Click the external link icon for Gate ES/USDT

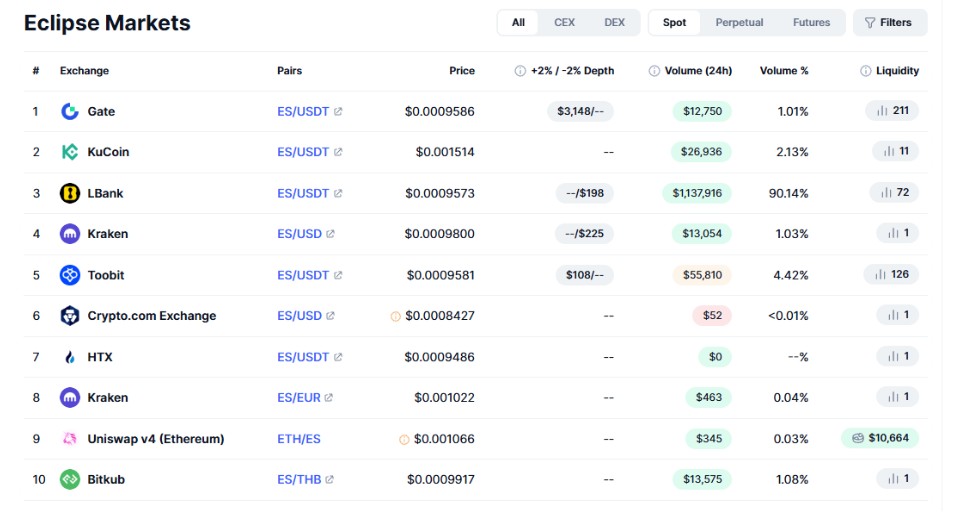[x=338, y=111]
